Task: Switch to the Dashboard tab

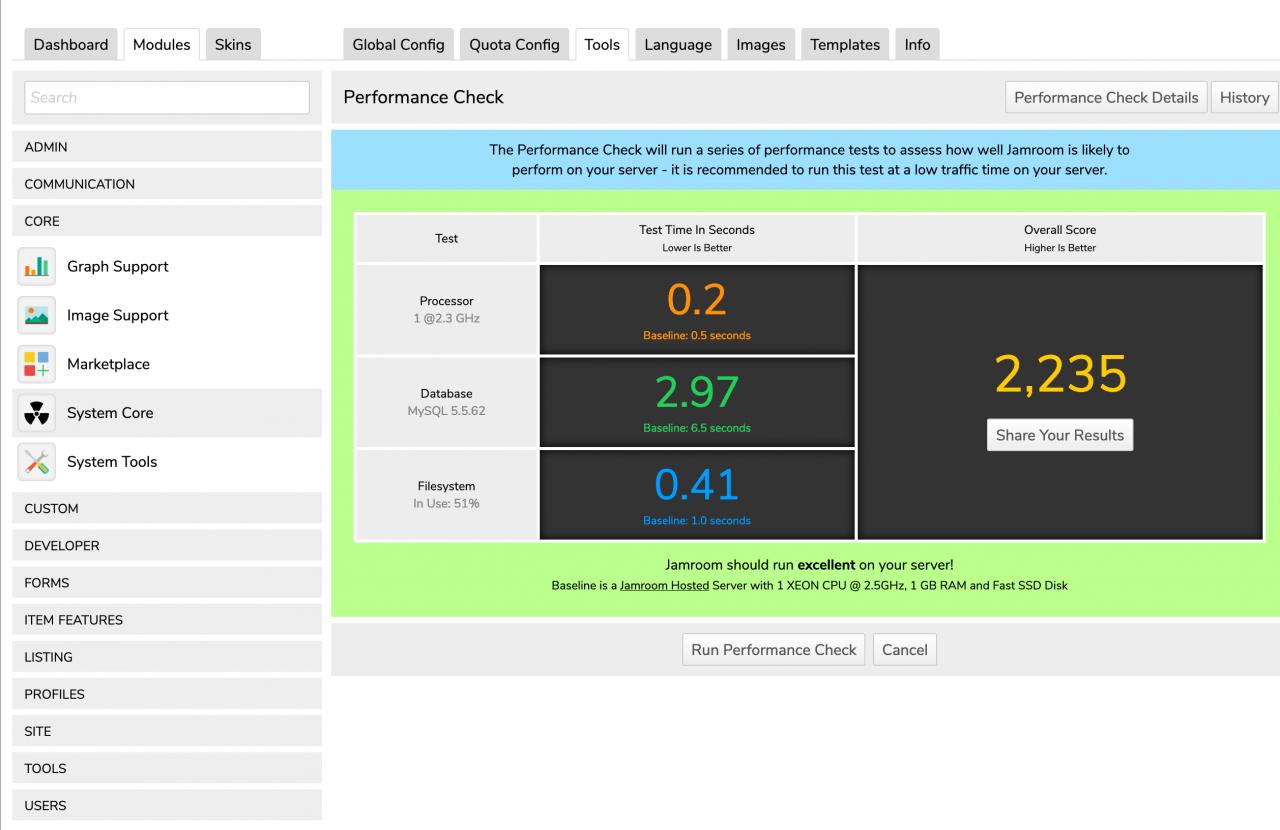Action: pos(70,45)
